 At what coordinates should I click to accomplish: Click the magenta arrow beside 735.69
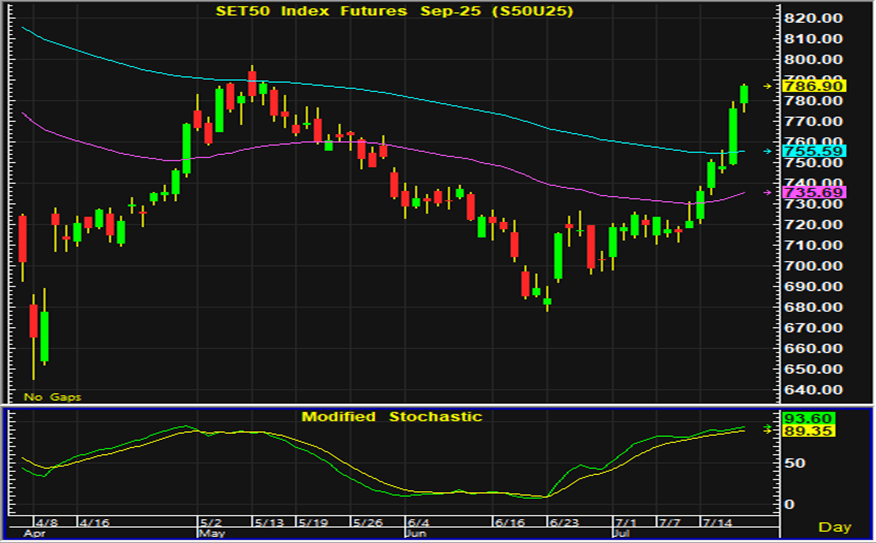767,192
